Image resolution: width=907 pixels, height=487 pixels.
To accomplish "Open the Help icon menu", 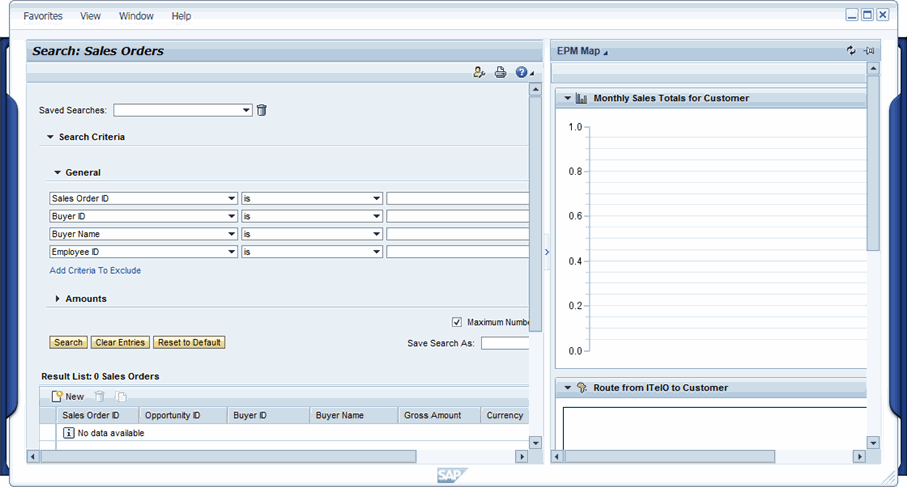I will (x=522, y=73).
